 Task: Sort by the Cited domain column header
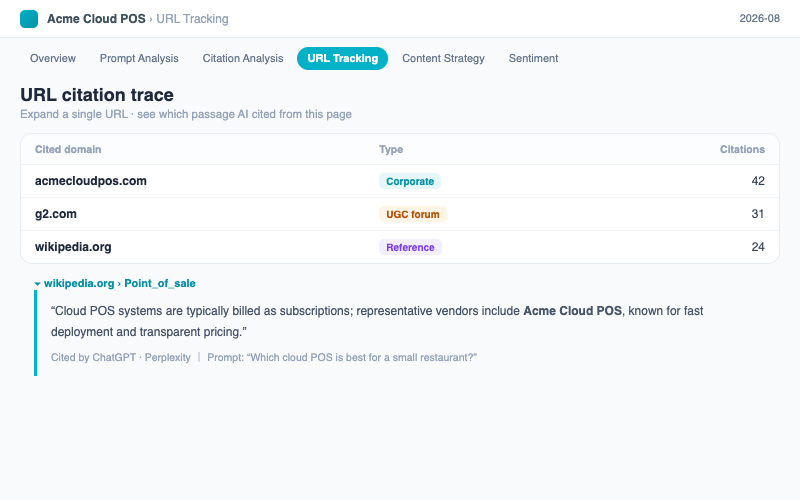pos(68,149)
